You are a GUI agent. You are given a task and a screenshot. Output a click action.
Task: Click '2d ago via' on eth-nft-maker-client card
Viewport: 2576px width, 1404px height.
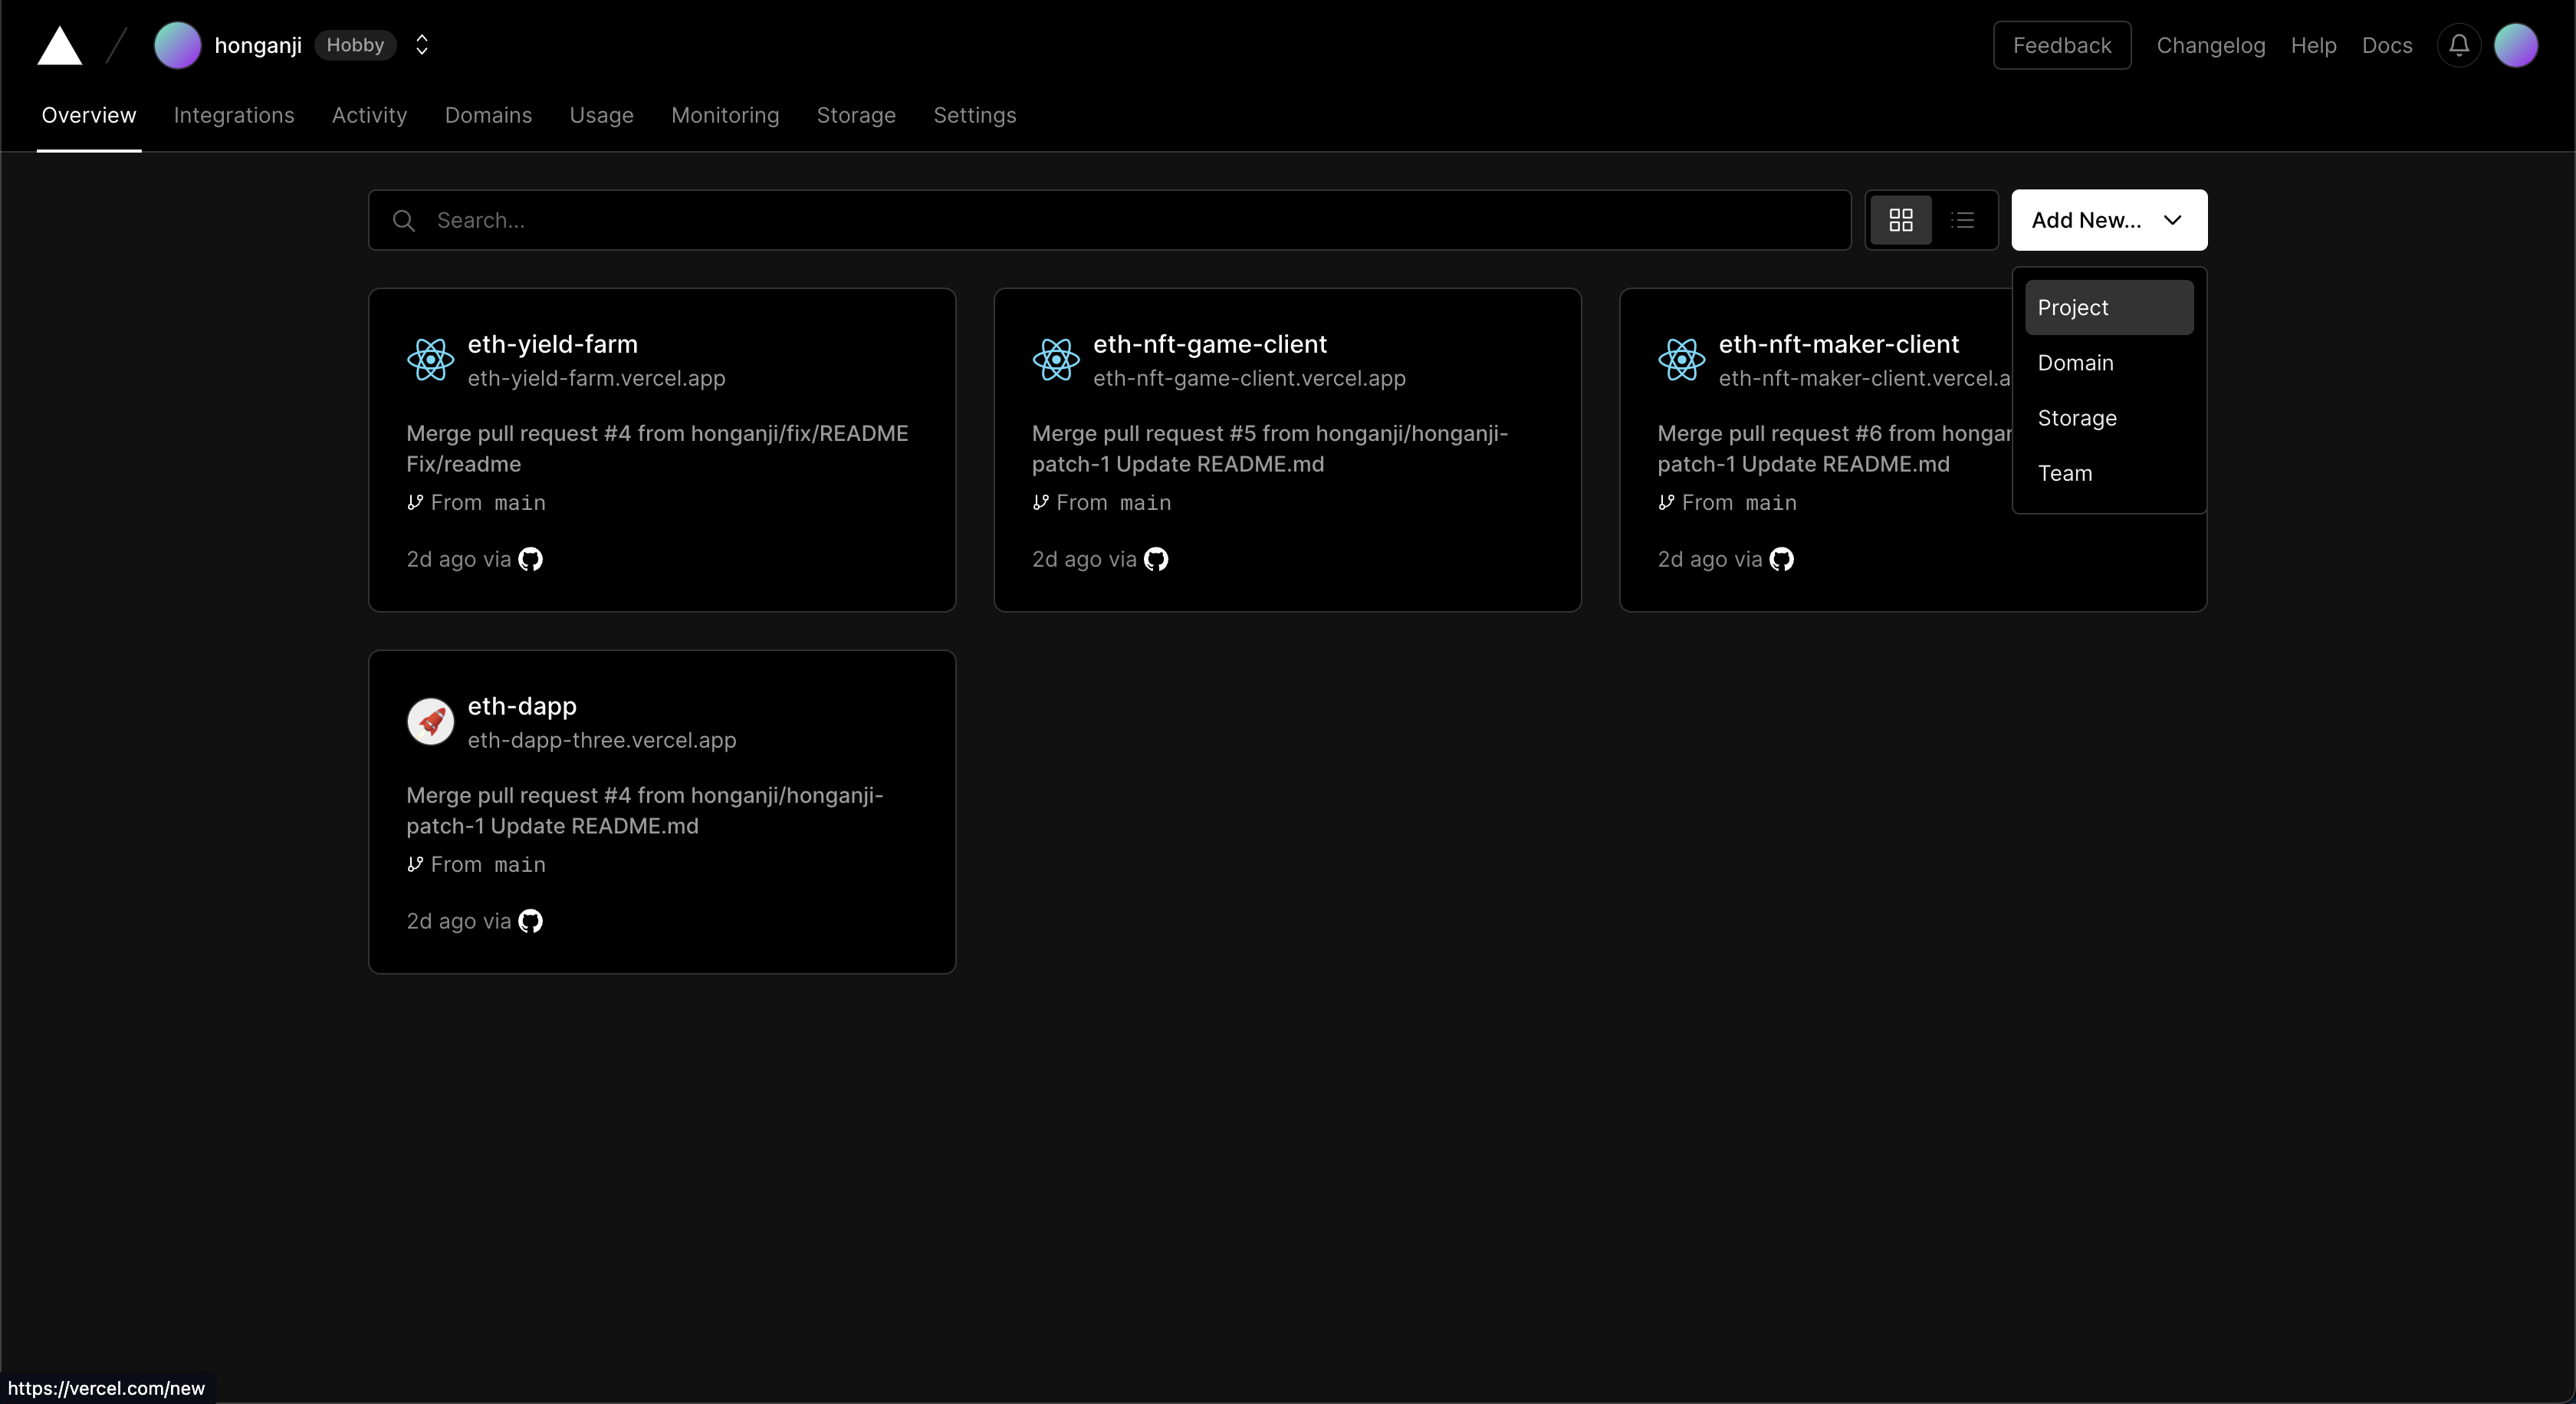(x=1710, y=559)
